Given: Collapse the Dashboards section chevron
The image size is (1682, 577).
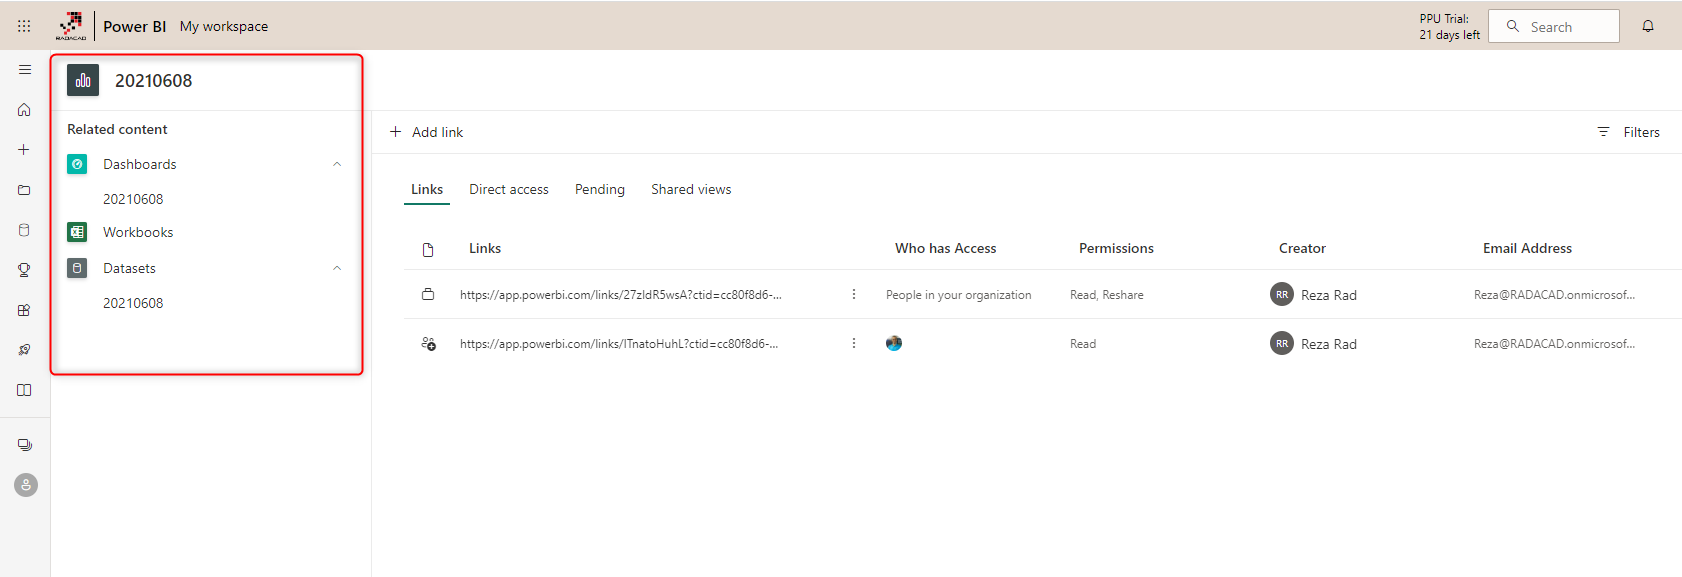Looking at the screenshot, I should tap(337, 164).
